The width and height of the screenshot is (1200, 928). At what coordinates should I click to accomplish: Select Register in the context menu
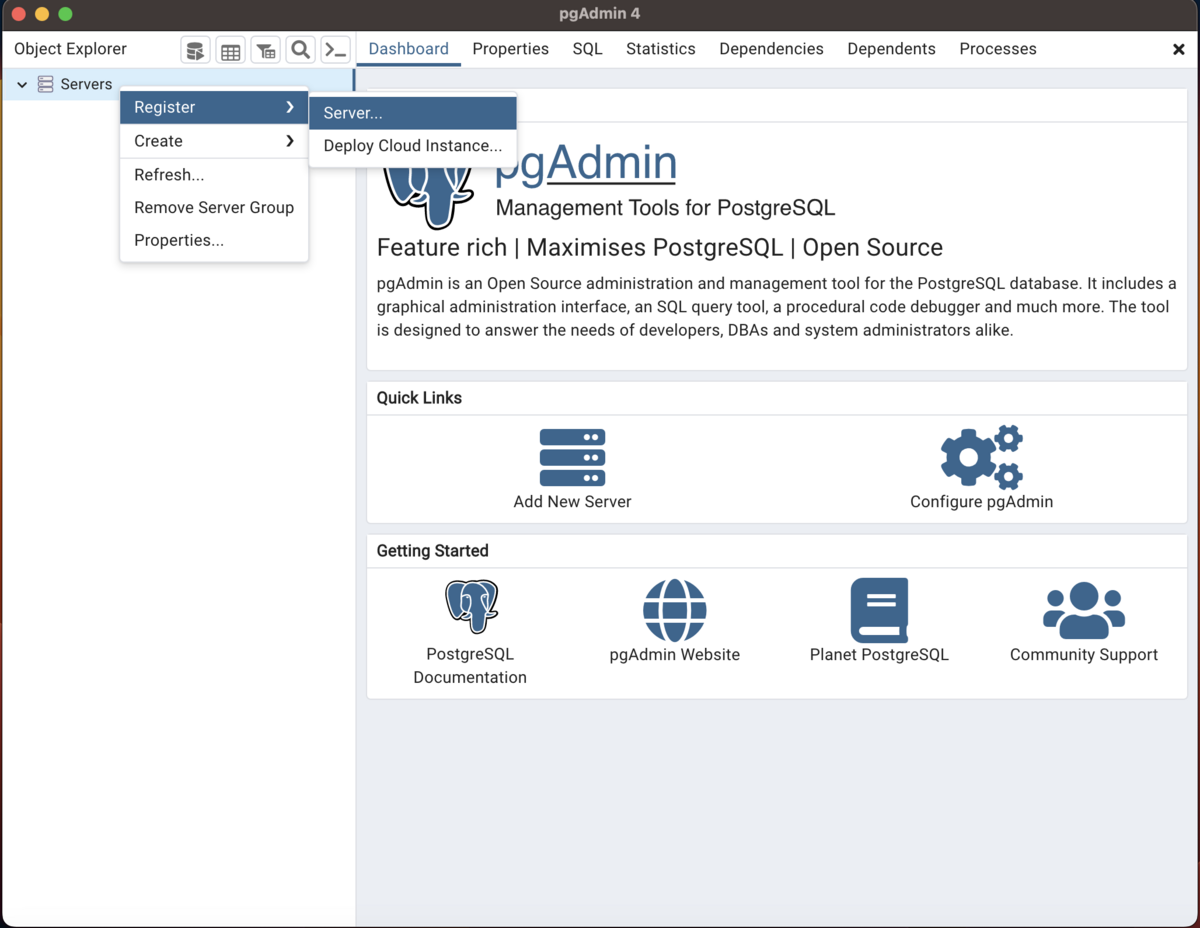214,107
